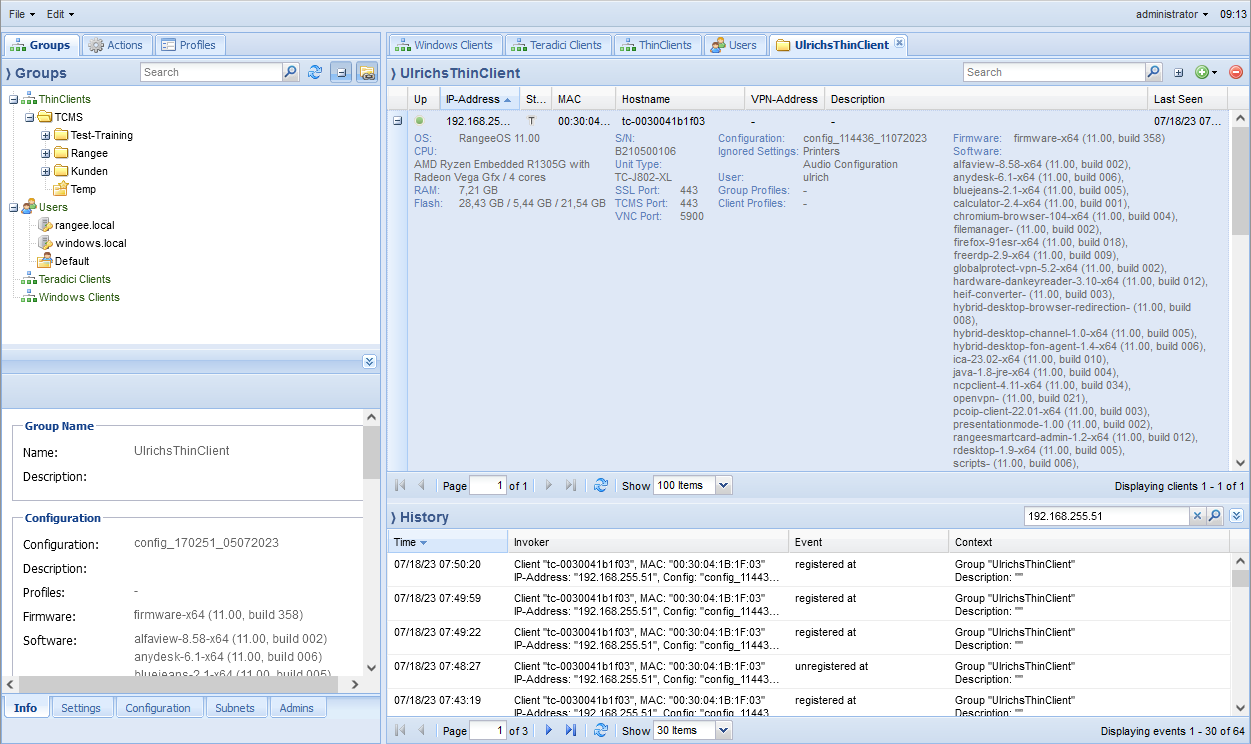
Task: Clear the History search filter
Action: tap(1197, 516)
